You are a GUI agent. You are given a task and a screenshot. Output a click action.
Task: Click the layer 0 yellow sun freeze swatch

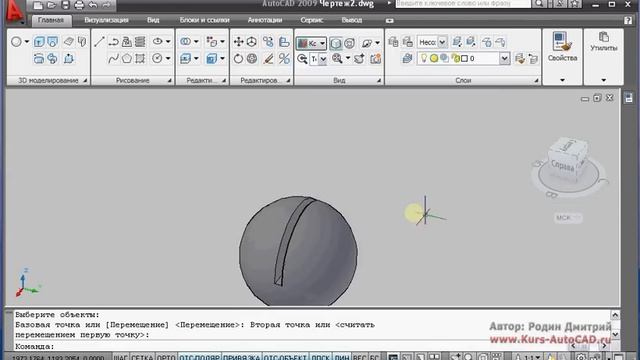pos(434,58)
